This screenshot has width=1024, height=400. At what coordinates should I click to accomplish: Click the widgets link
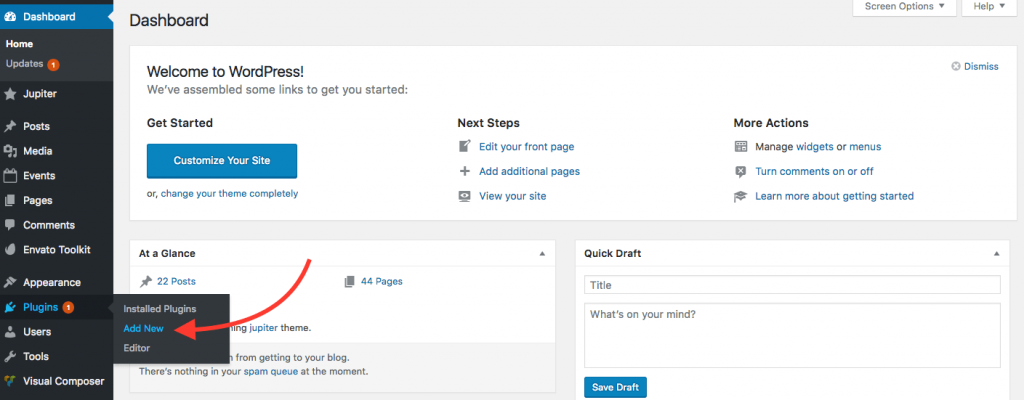(x=814, y=146)
